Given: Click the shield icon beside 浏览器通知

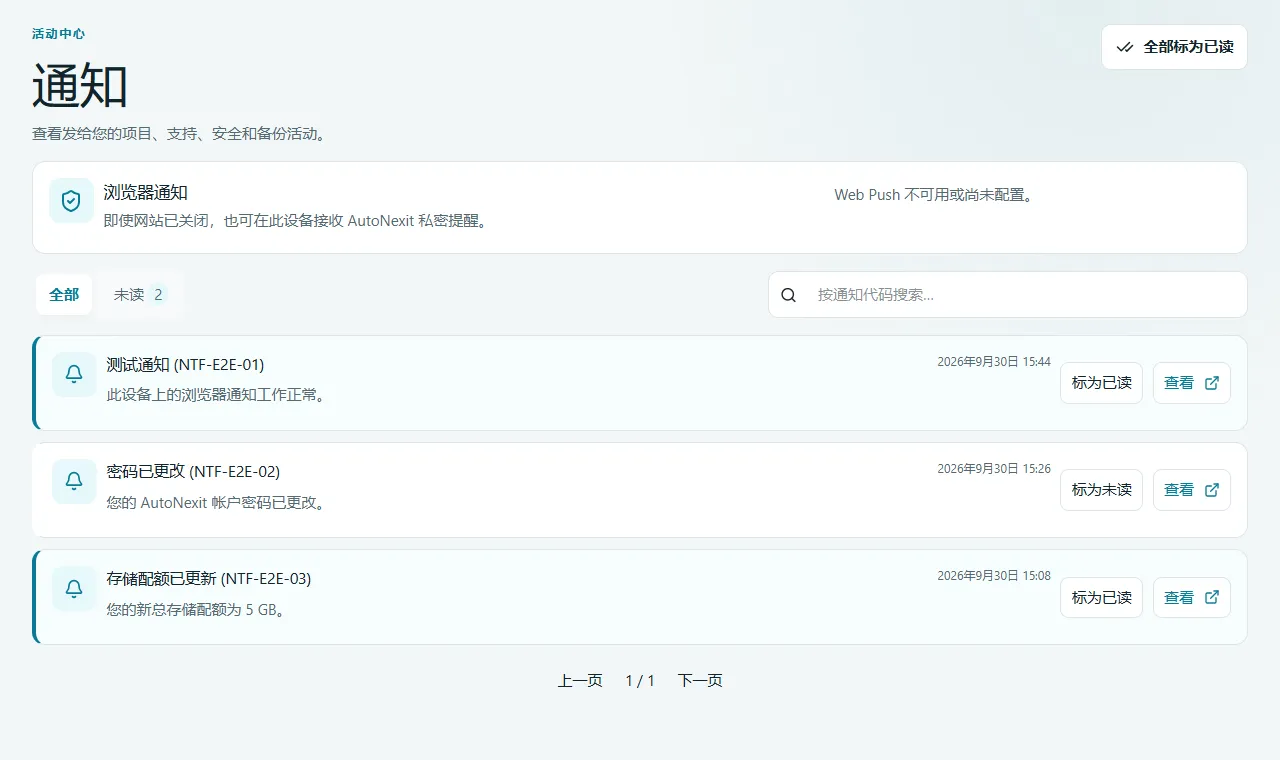Looking at the screenshot, I should (71, 201).
